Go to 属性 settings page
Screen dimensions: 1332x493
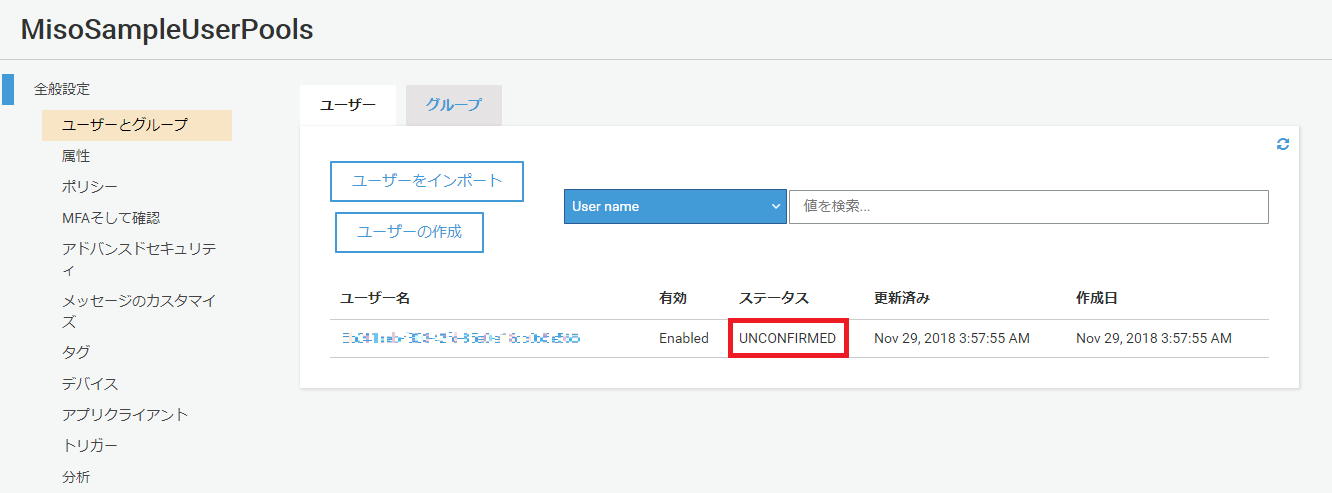(76, 156)
